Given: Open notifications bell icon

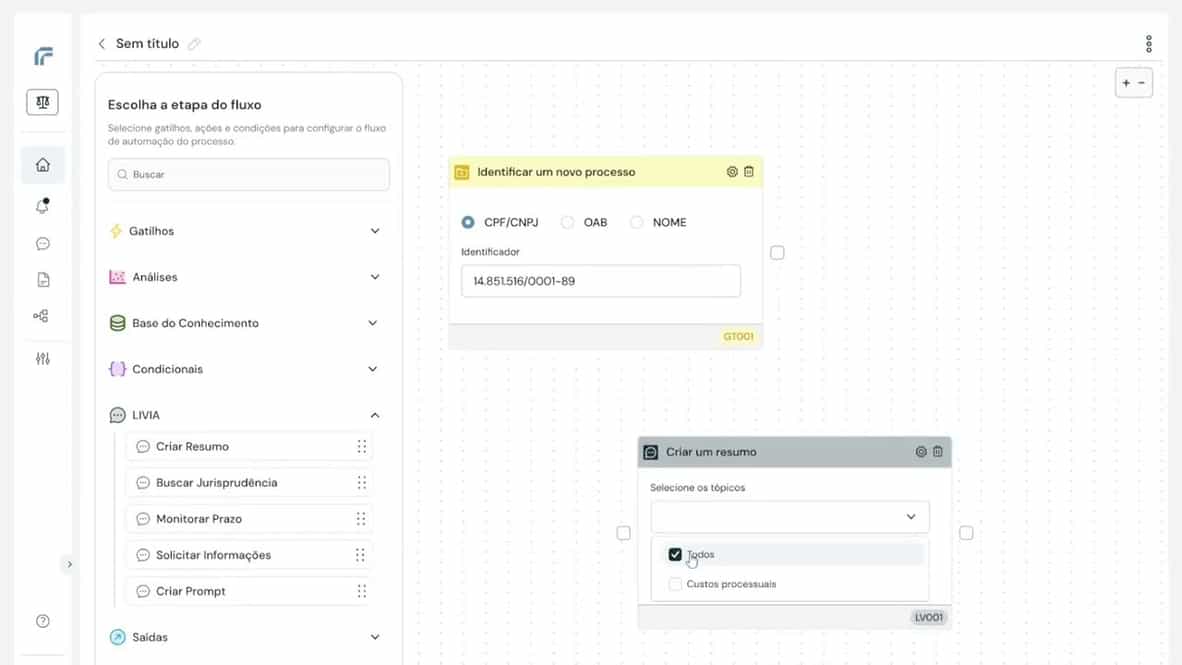Looking at the screenshot, I should click(x=43, y=206).
